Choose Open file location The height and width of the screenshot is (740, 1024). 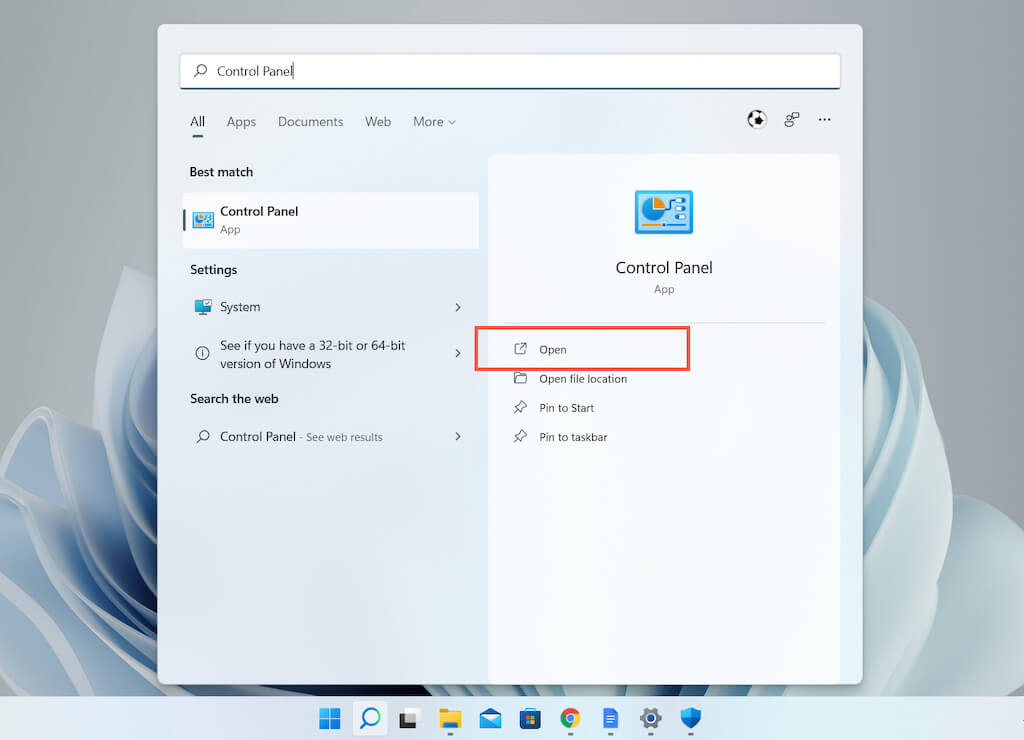point(583,379)
